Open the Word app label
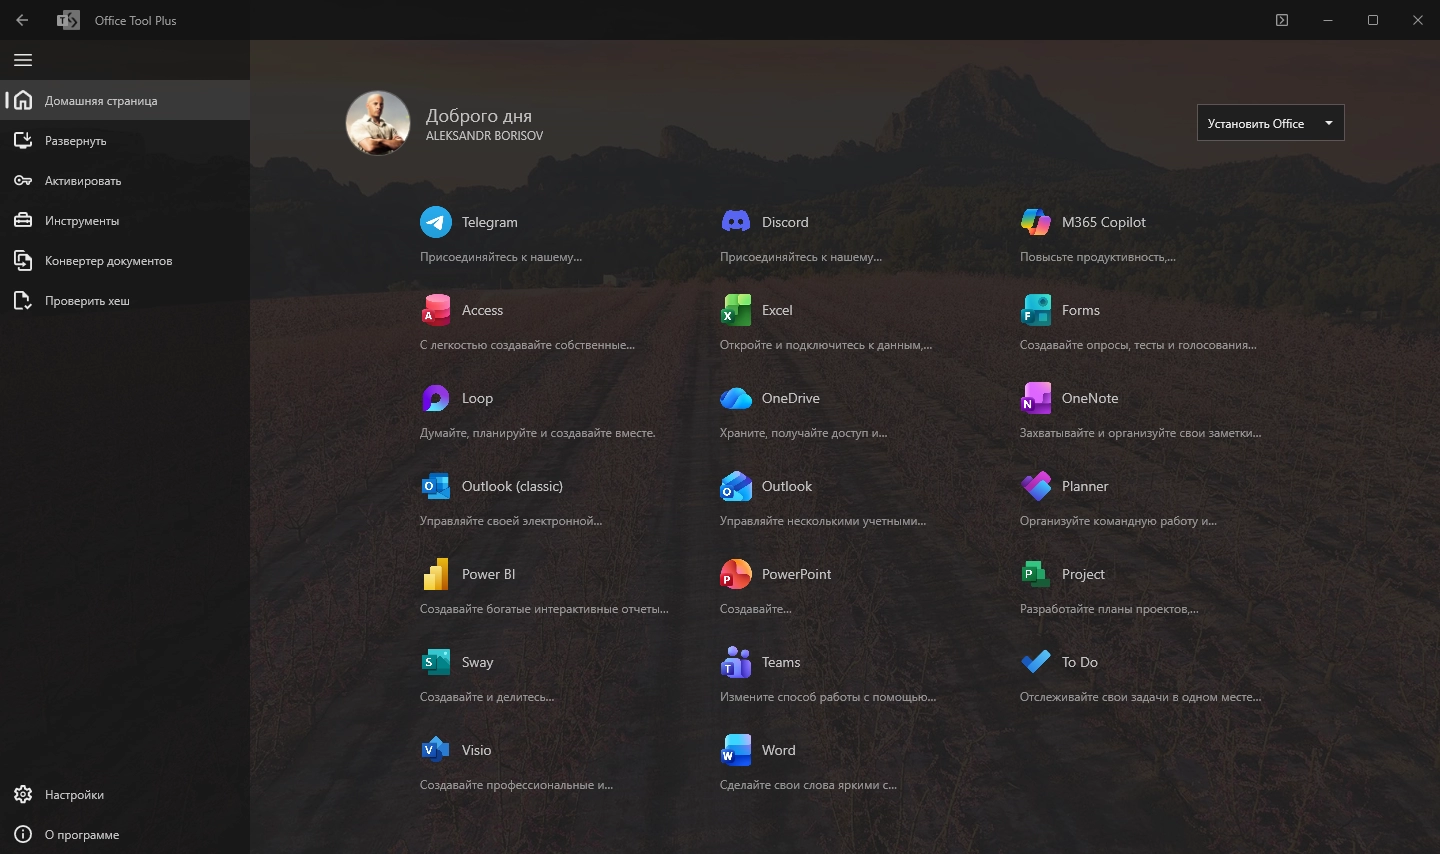 [779, 750]
